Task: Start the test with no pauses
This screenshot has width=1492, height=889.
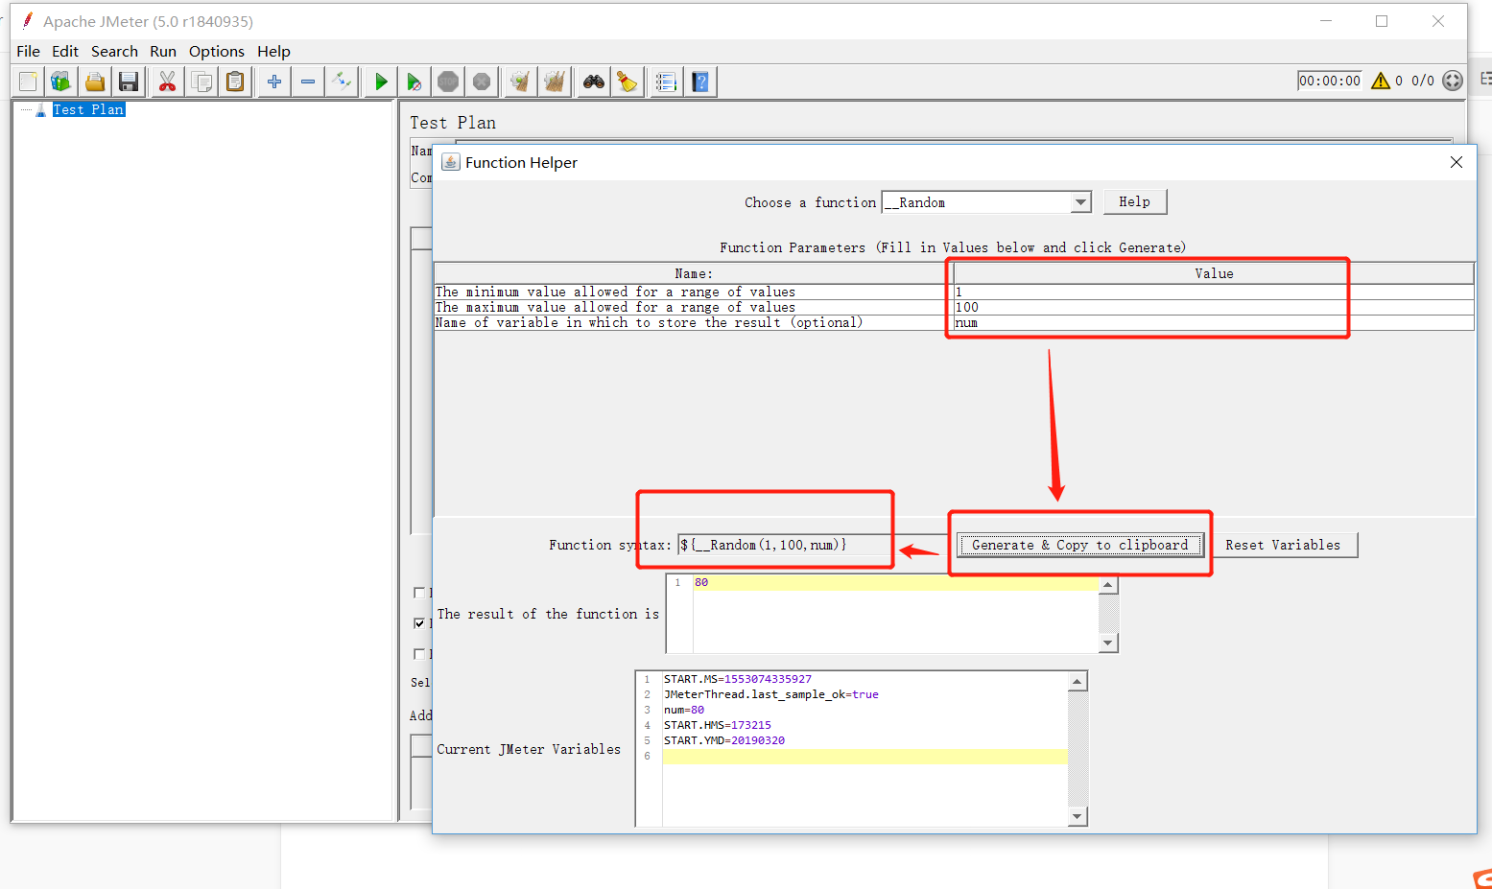Action: (x=414, y=82)
